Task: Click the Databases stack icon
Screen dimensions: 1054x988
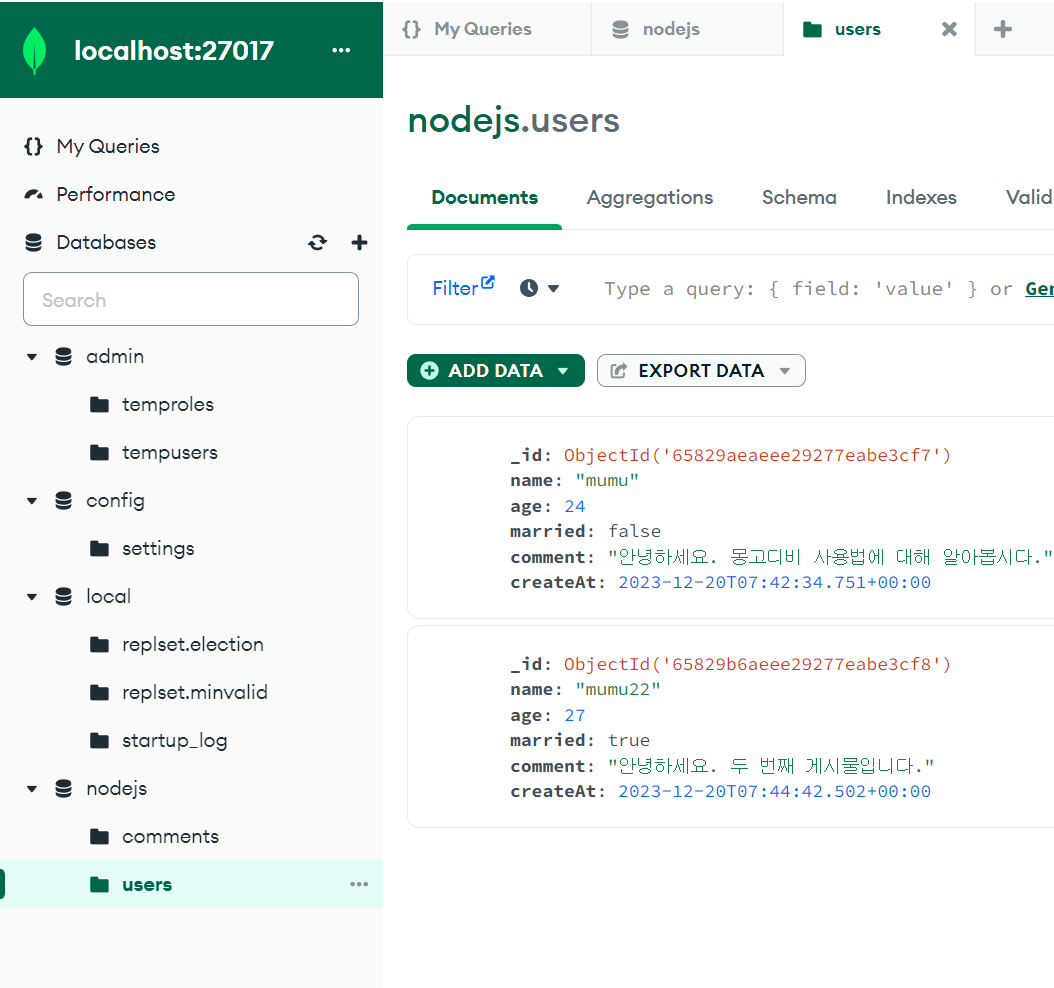Action: tap(34, 243)
